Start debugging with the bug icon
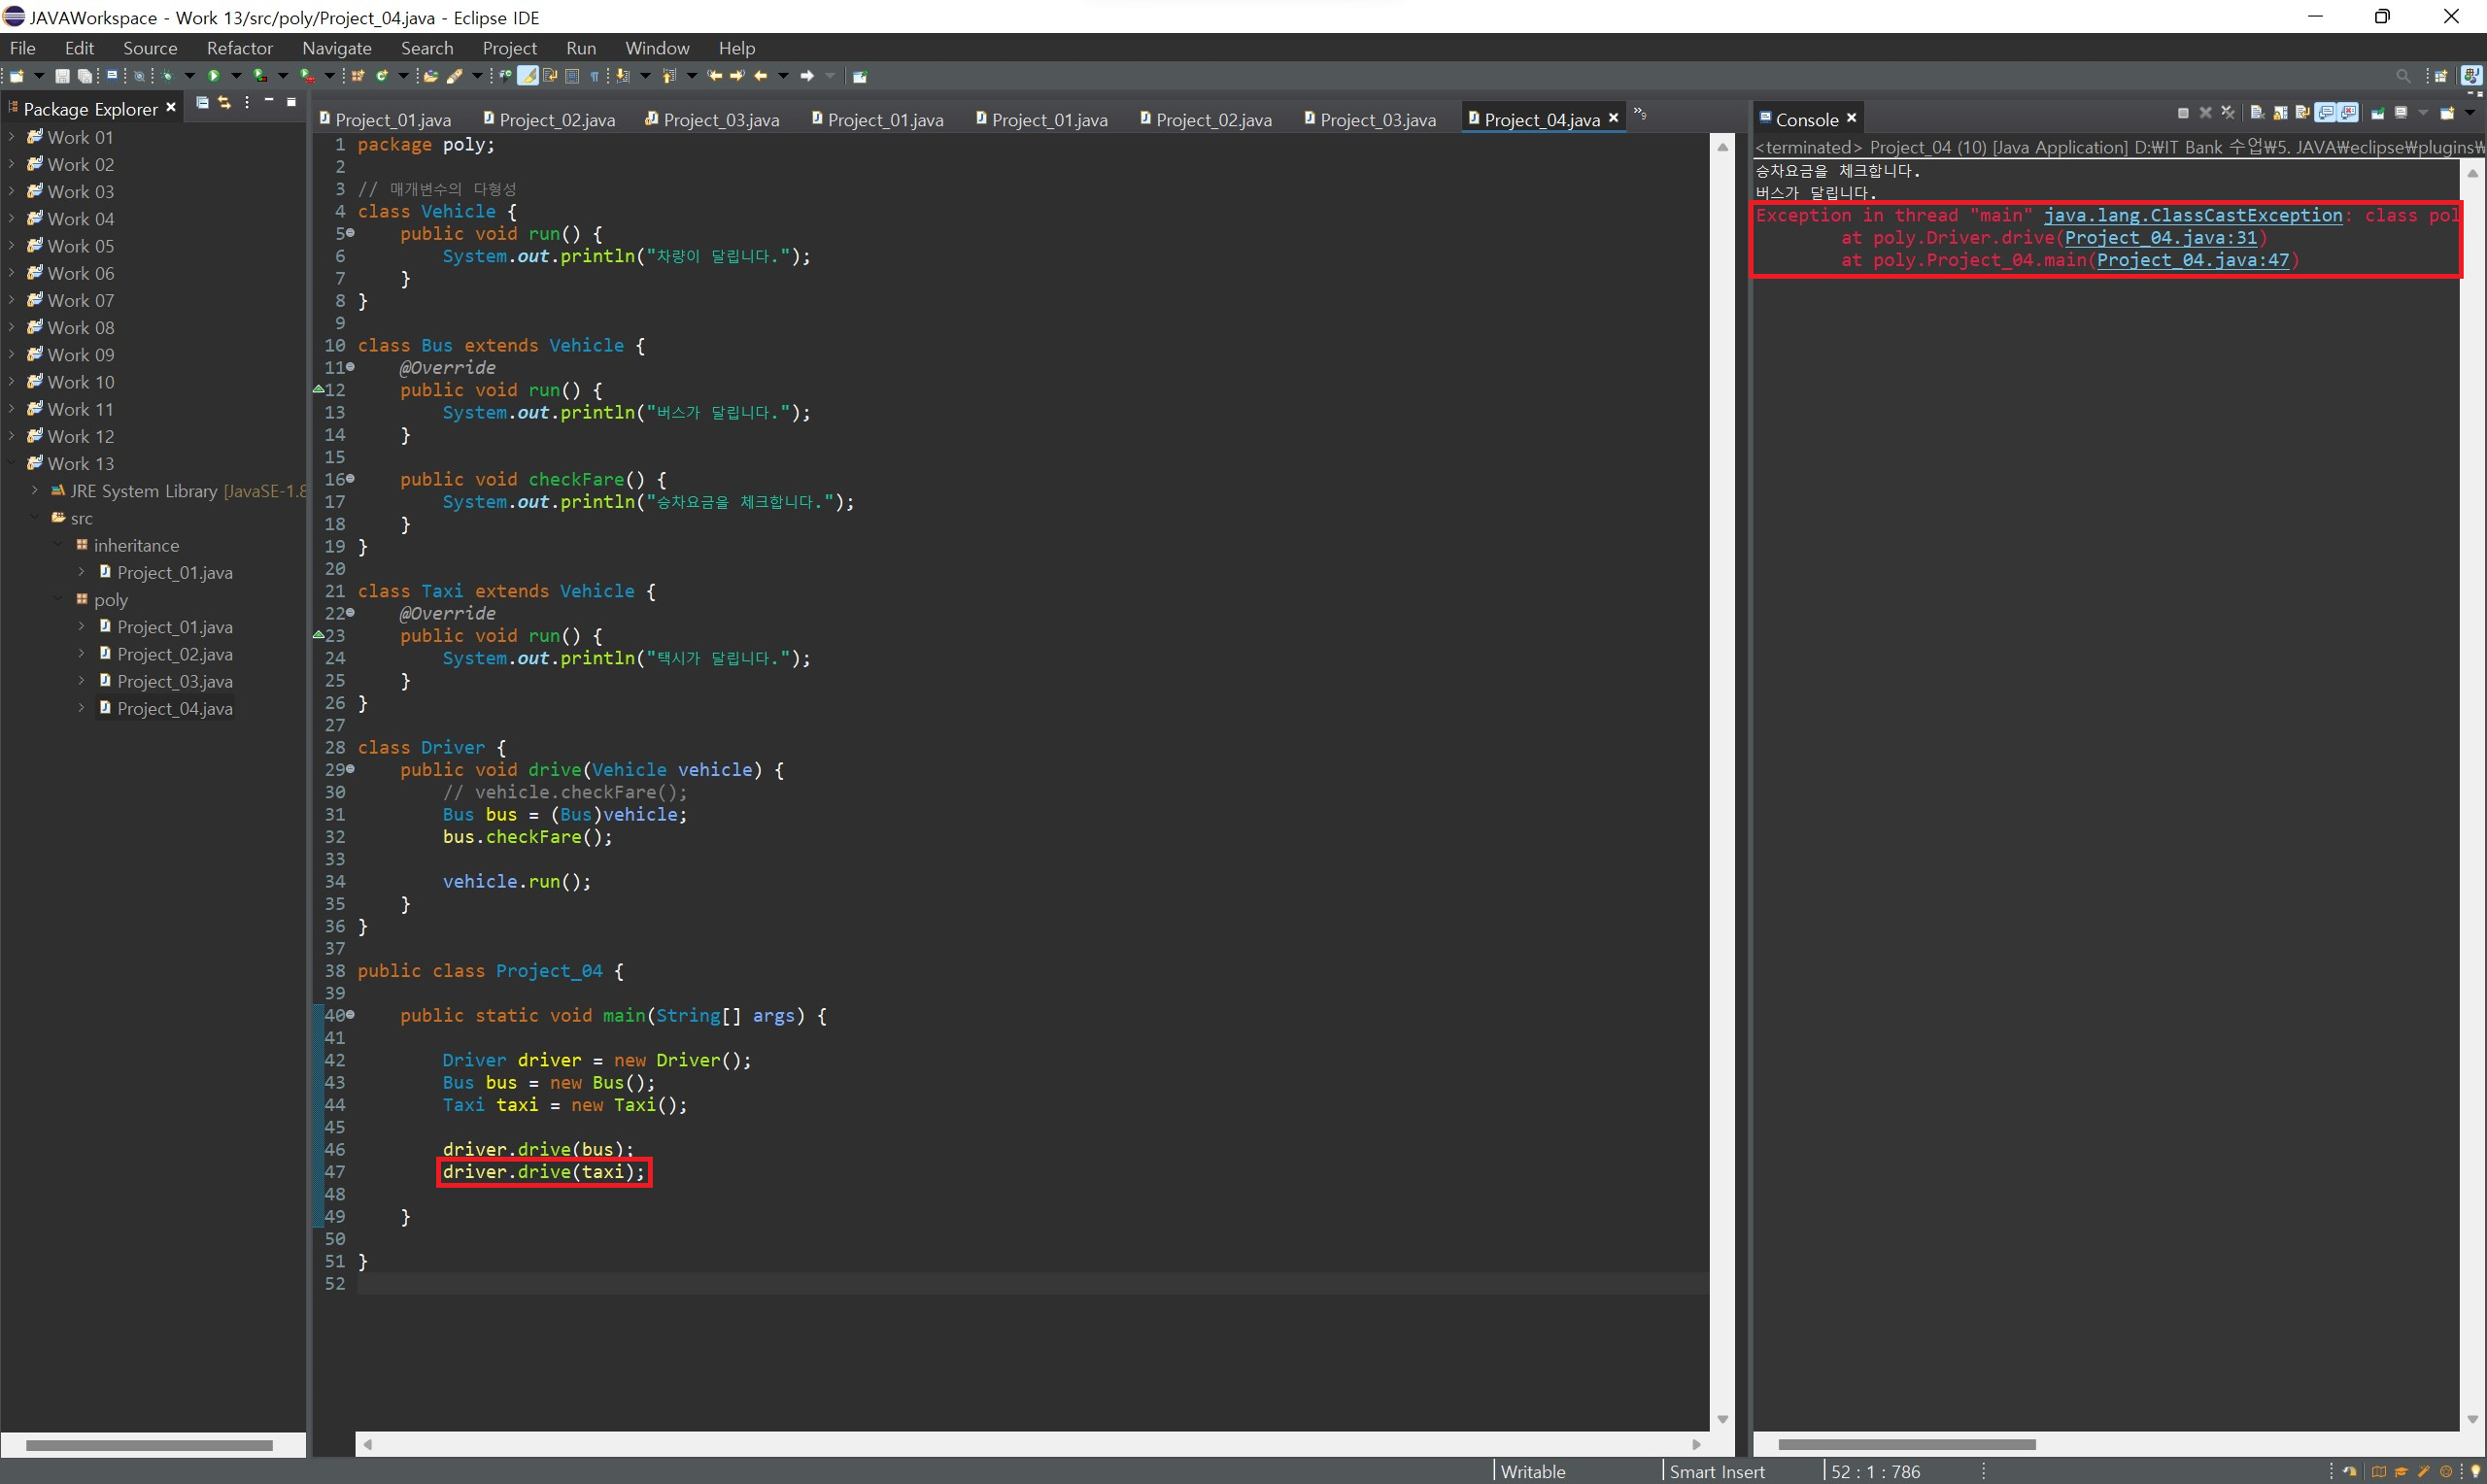This screenshot has width=2487, height=1484. point(167,76)
